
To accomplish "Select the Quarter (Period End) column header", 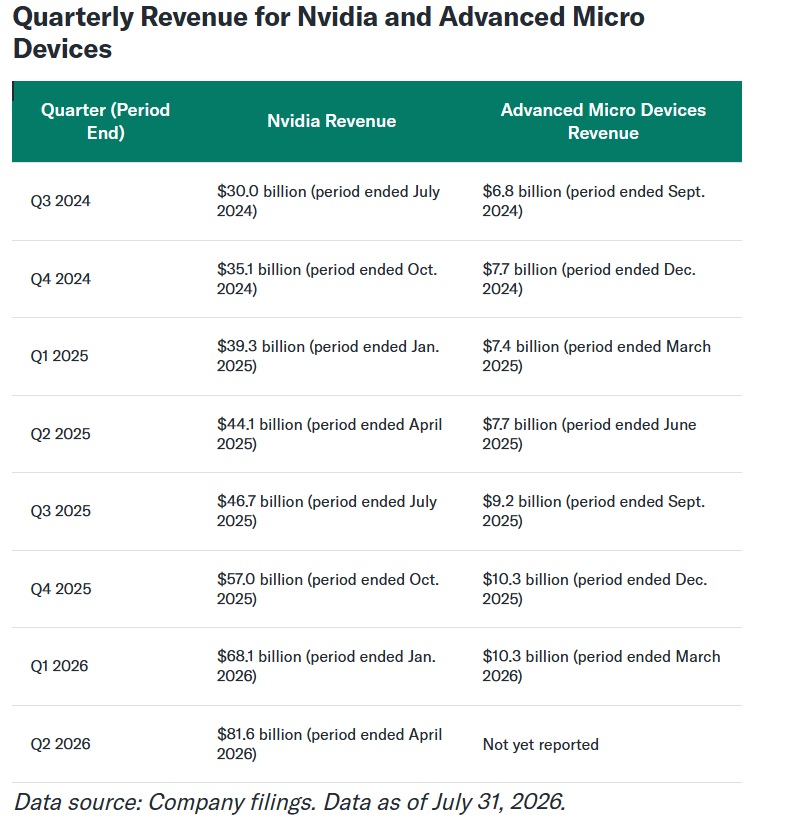I will click(105, 121).
